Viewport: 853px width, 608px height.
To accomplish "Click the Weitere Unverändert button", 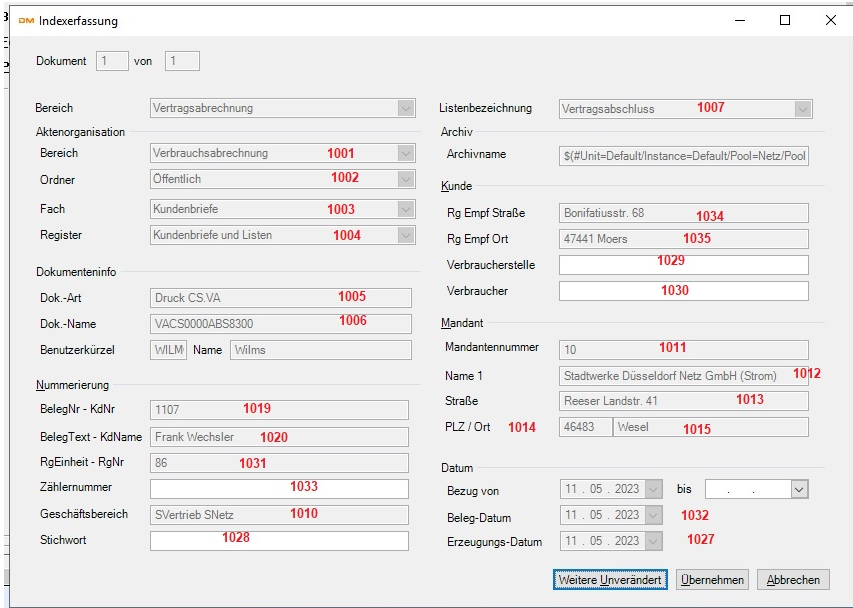I will (610, 580).
